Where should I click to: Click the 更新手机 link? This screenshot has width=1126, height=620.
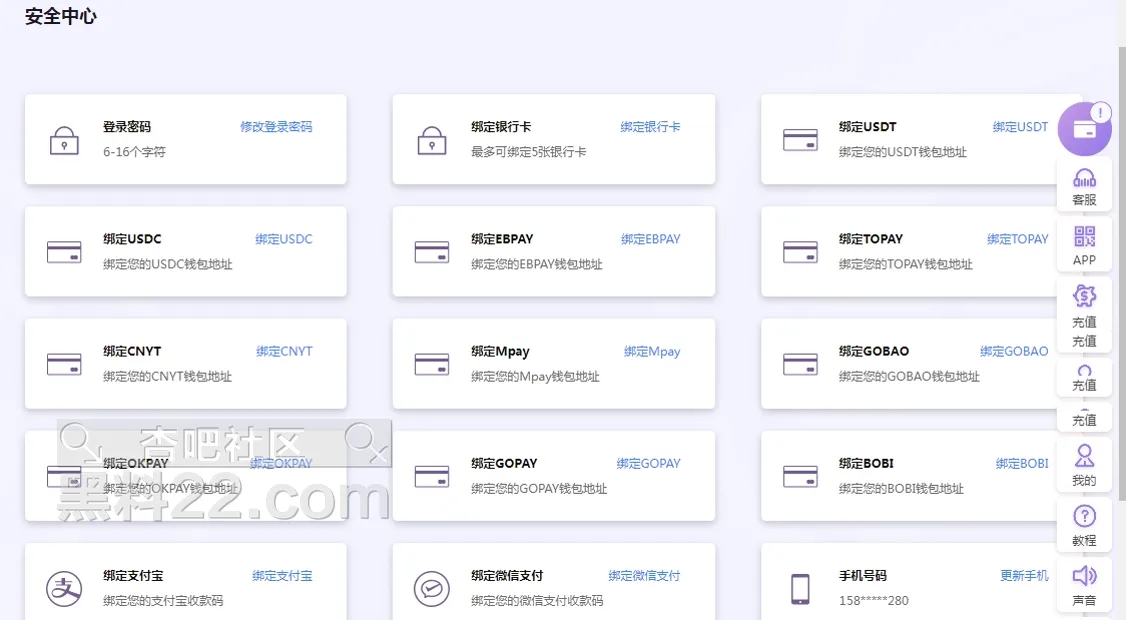click(1024, 575)
